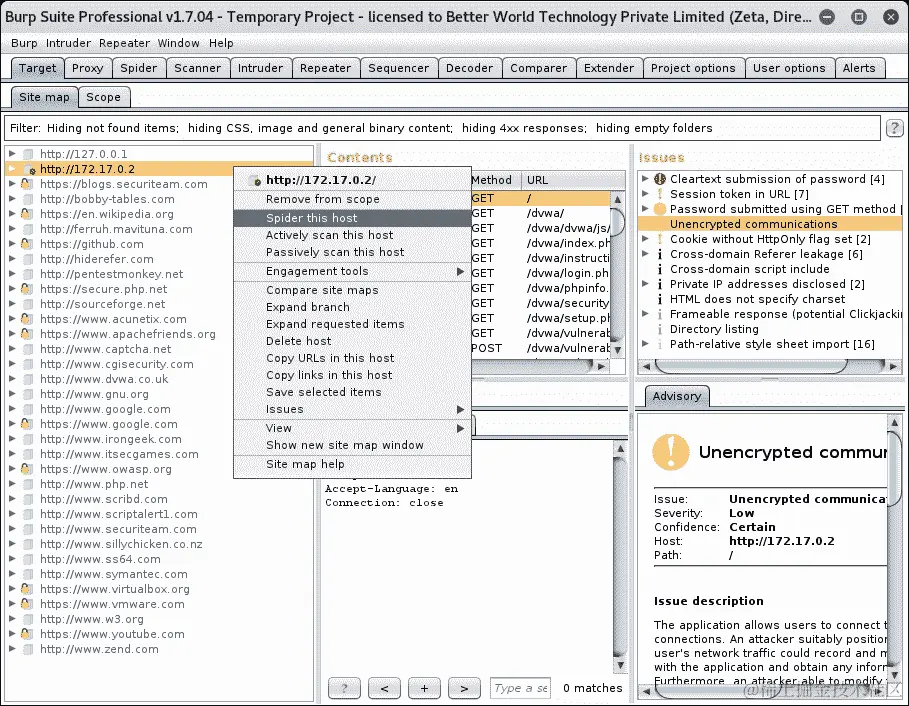Expand the Cleartext submission of password issue
909x706 pixels.
[x=645, y=179]
